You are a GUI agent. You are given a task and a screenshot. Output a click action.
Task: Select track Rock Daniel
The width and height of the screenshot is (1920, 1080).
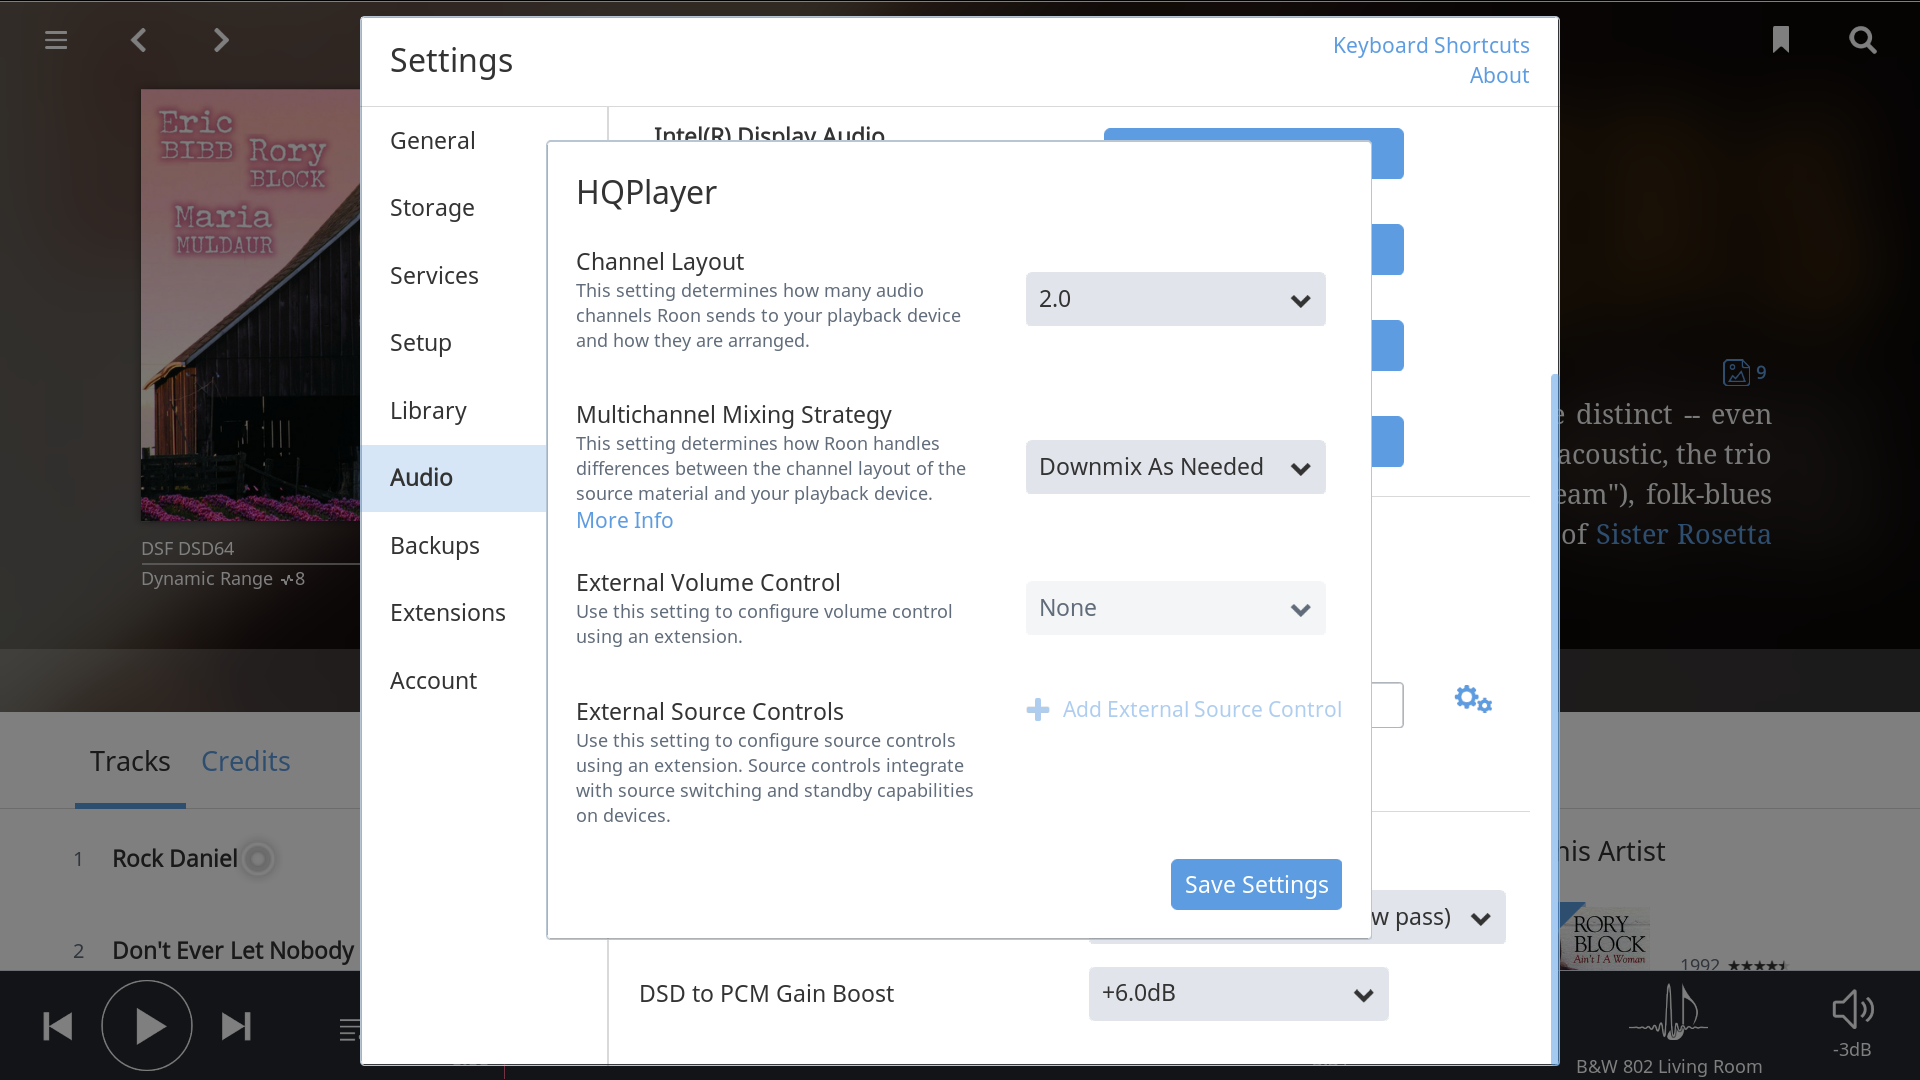(175, 859)
